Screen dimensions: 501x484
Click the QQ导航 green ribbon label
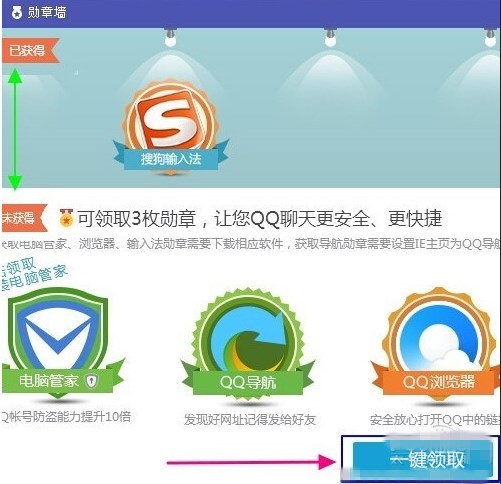click(x=248, y=382)
